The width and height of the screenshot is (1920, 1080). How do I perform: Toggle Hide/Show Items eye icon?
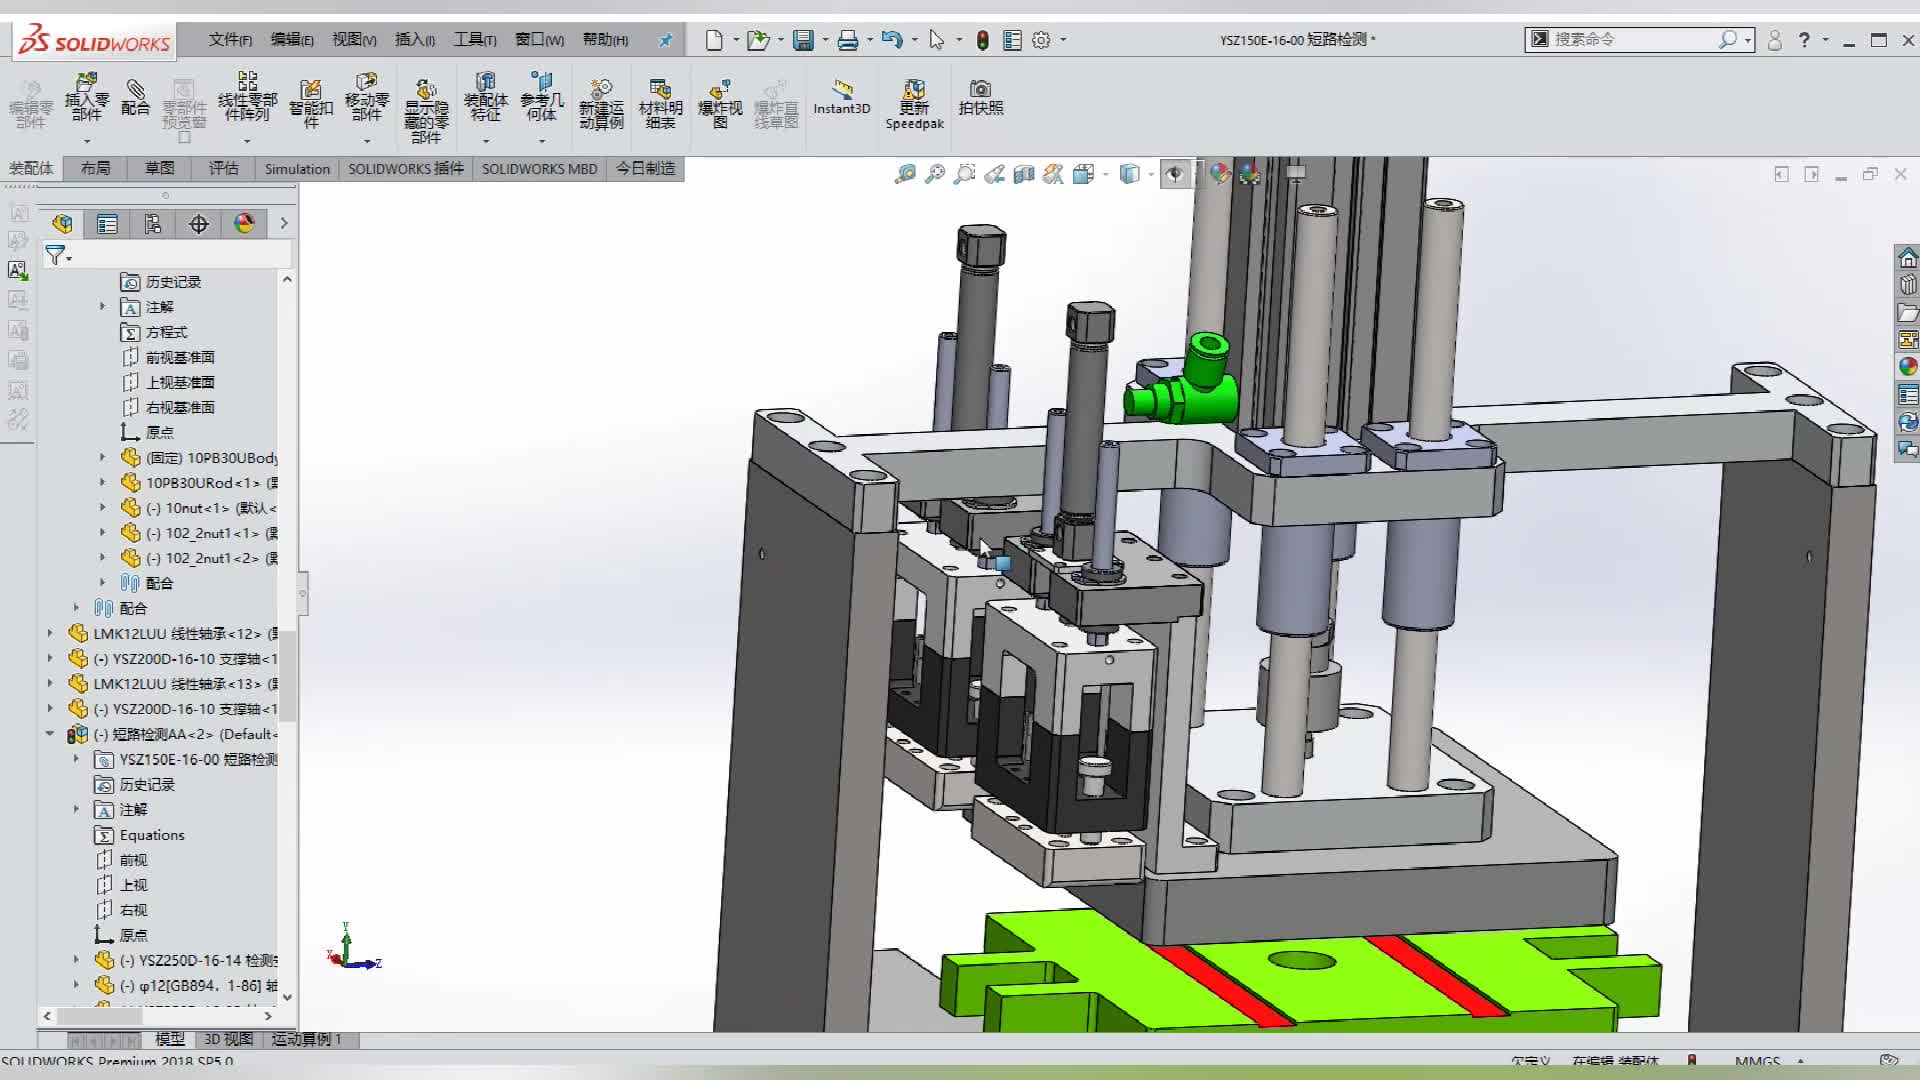coord(1174,175)
